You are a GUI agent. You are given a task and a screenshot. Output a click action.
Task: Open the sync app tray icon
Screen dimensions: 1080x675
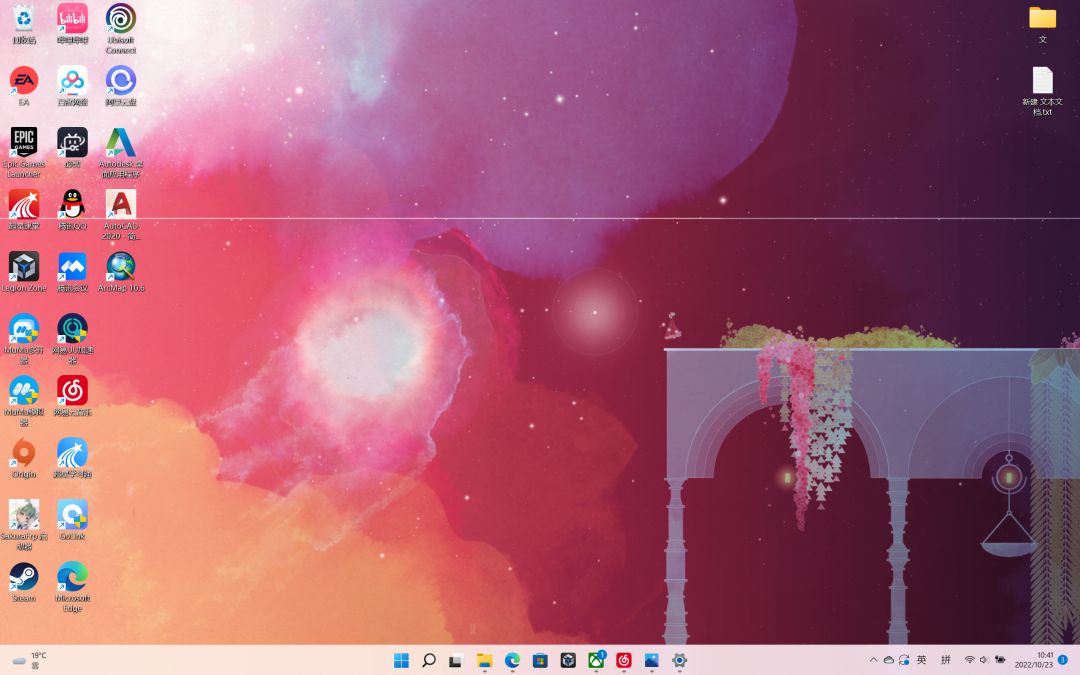904,660
